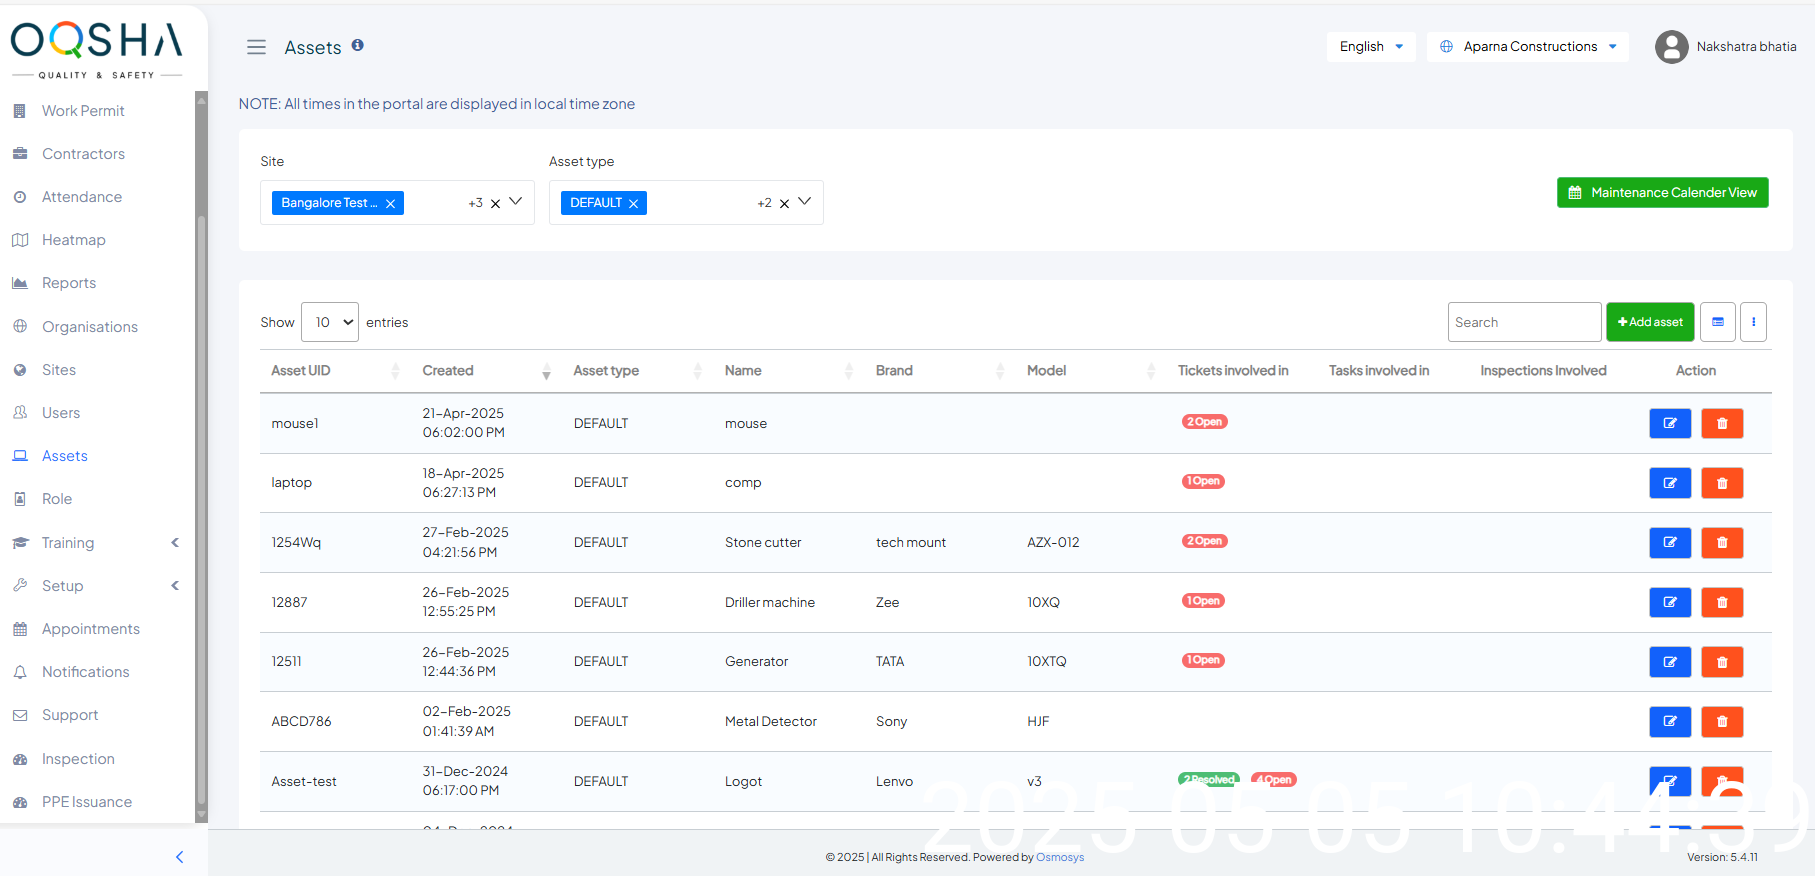Open the three-dot more options menu

click(1753, 322)
